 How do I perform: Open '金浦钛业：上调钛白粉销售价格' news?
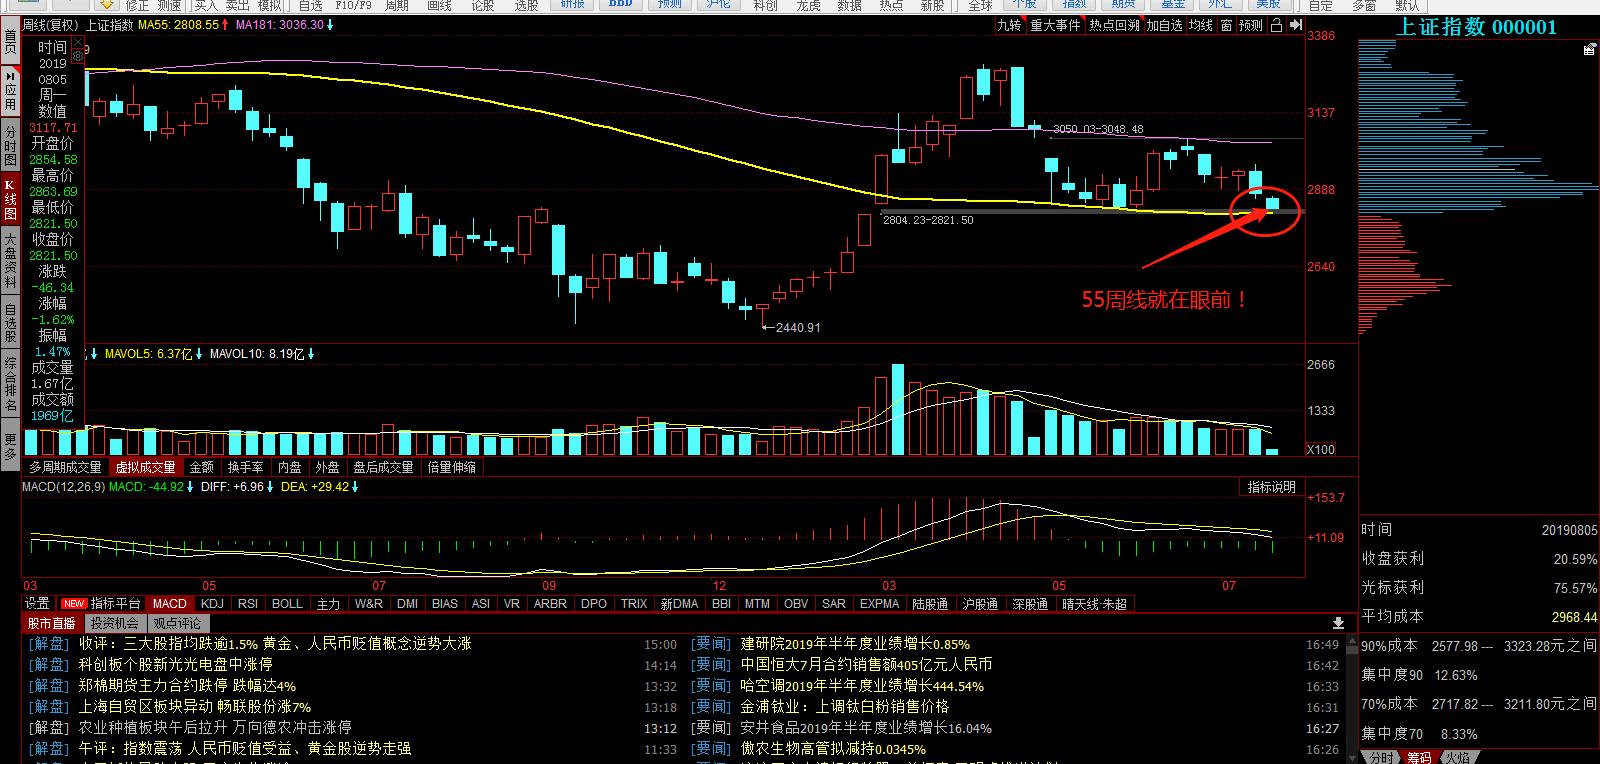click(844, 707)
